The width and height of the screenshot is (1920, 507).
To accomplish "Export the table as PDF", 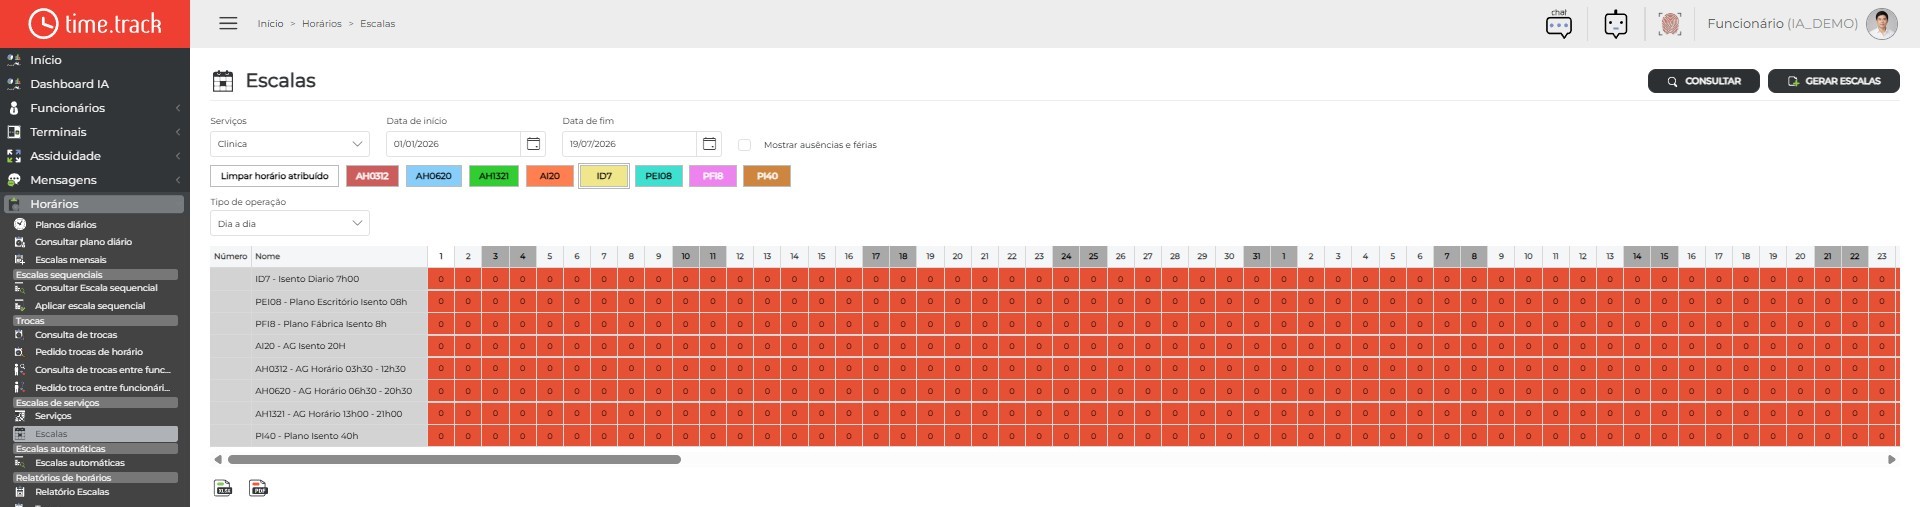I will point(258,488).
